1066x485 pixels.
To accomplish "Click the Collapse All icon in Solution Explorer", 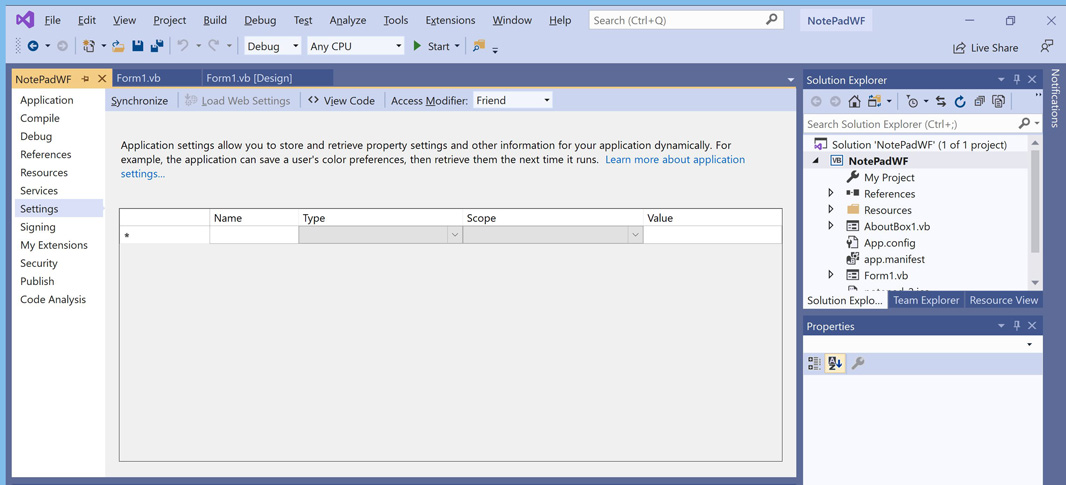I will tap(979, 101).
